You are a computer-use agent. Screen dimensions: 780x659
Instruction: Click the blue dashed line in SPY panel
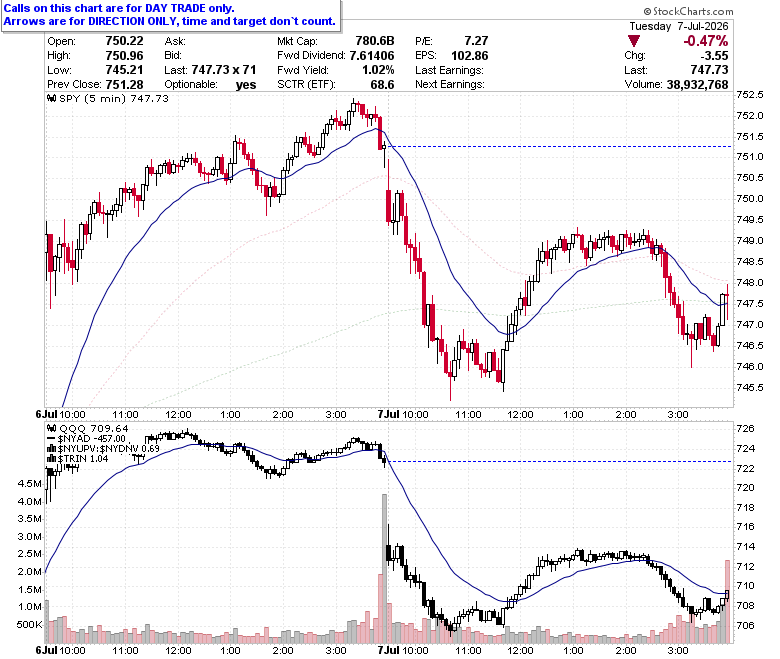pyautogui.click(x=560, y=146)
